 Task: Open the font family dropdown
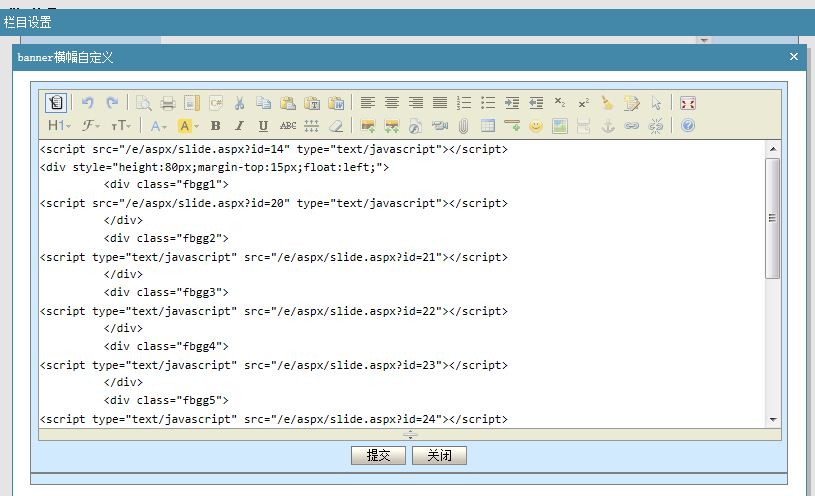tap(90, 126)
